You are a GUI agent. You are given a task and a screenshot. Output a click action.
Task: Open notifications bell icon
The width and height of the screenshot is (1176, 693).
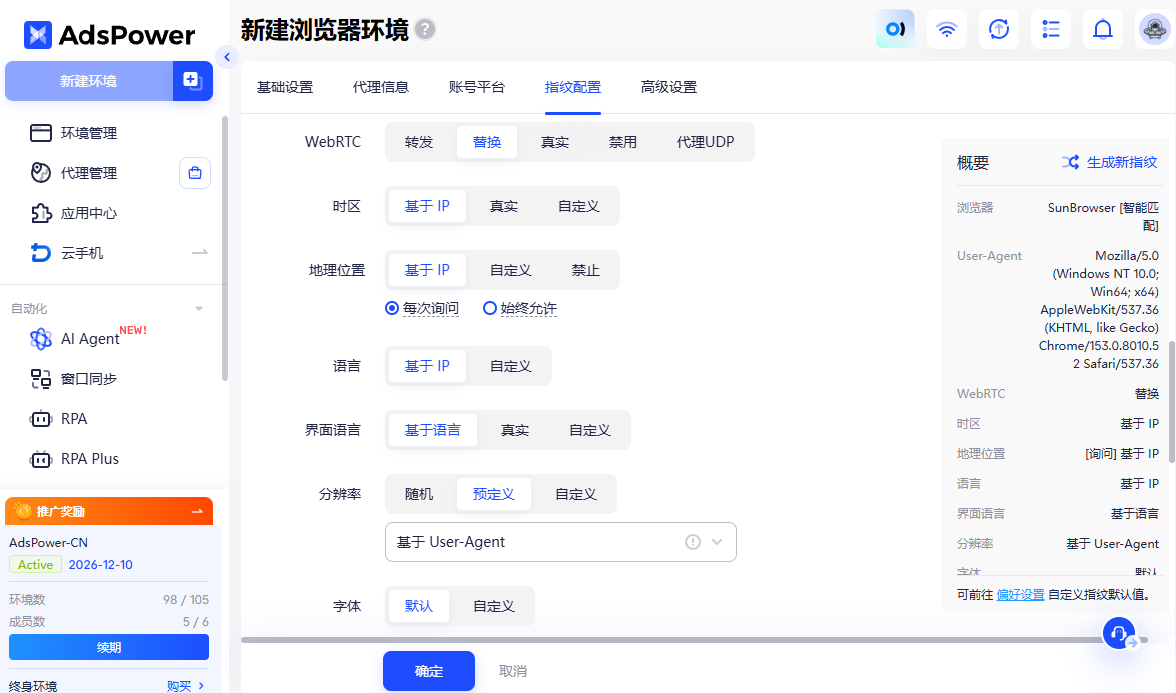click(1102, 29)
